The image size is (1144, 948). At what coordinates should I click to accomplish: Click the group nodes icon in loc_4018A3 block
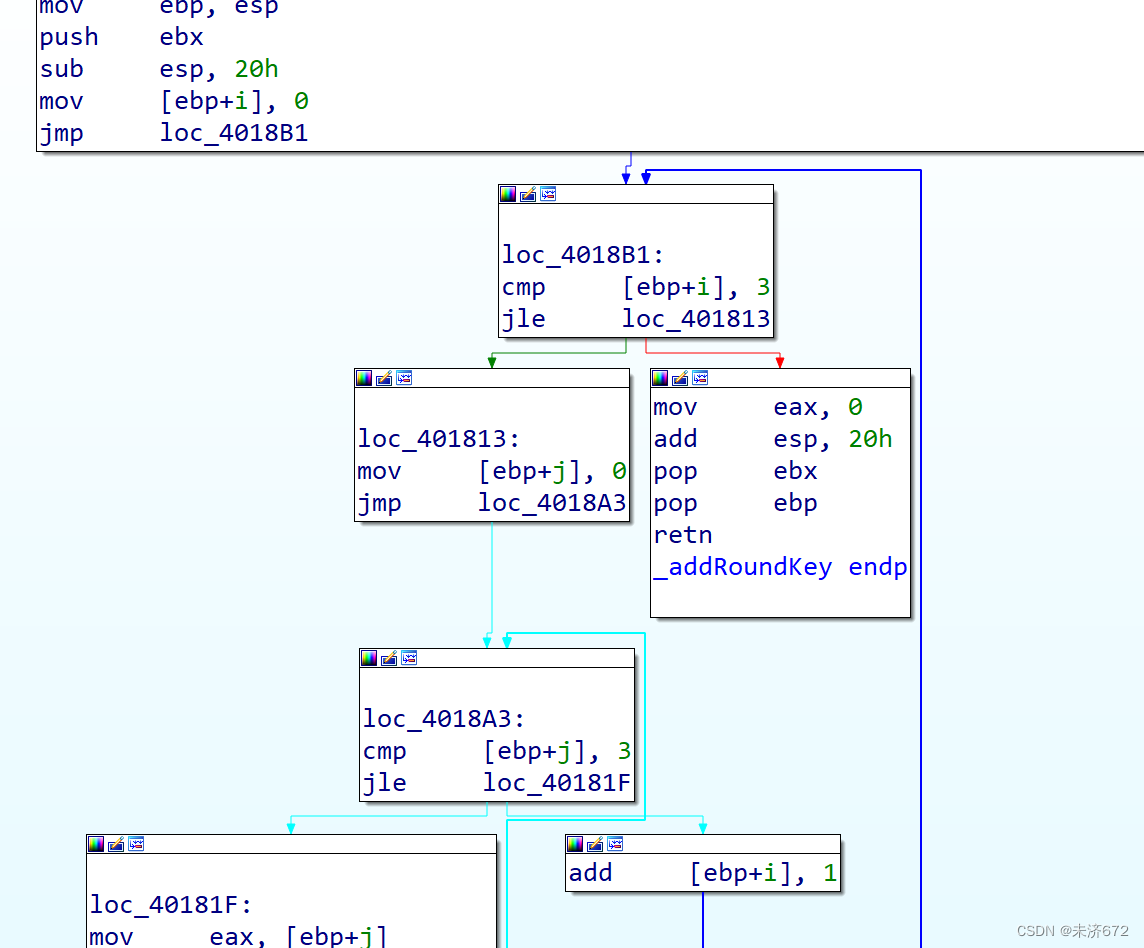(x=409, y=658)
